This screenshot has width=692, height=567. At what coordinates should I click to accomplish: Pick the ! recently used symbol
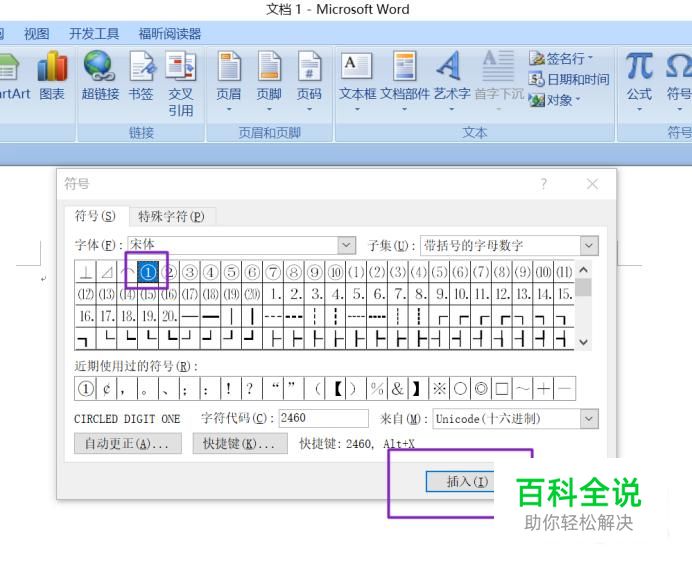coord(229,389)
